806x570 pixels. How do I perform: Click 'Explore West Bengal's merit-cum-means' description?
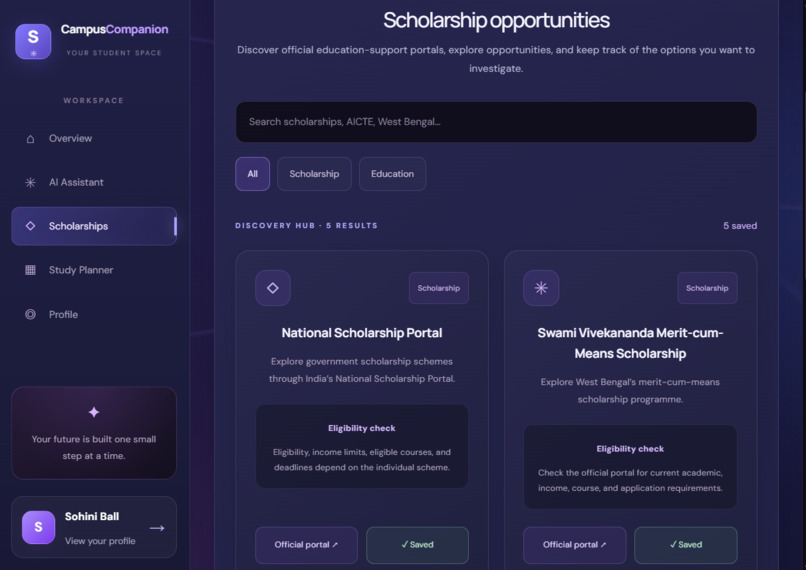pyautogui.click(x=630, y=391)
